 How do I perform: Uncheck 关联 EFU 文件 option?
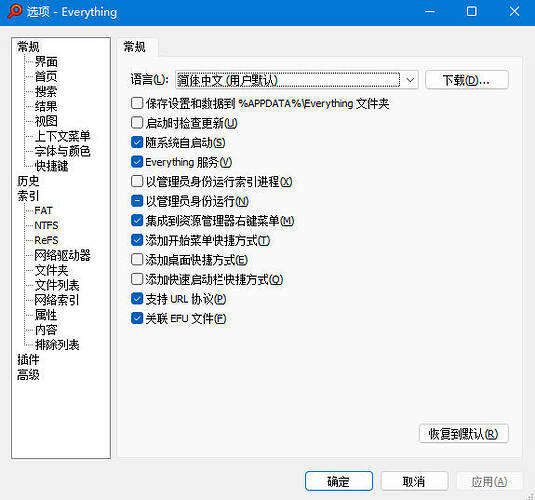click(137, 318)
